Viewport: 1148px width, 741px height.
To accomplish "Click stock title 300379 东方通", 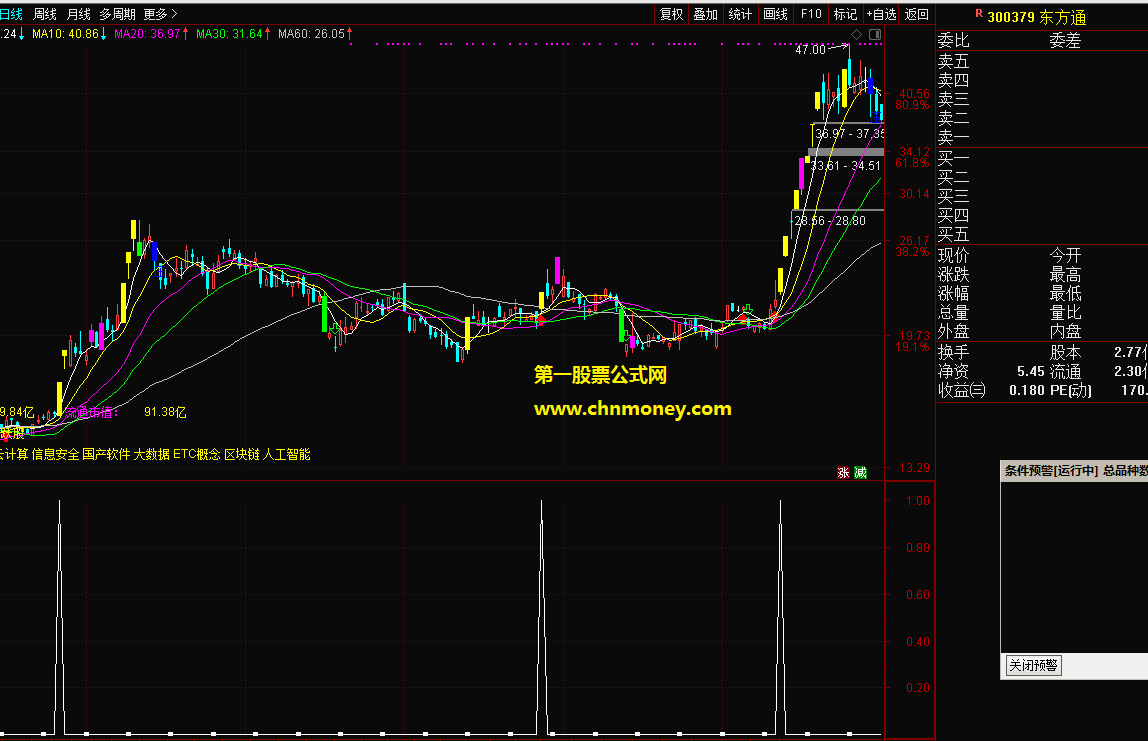I will 1036,17.
